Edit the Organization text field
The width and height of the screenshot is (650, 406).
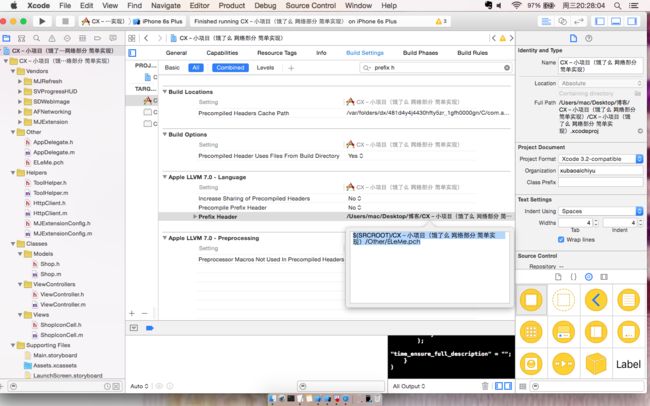[x=601, y=170]
